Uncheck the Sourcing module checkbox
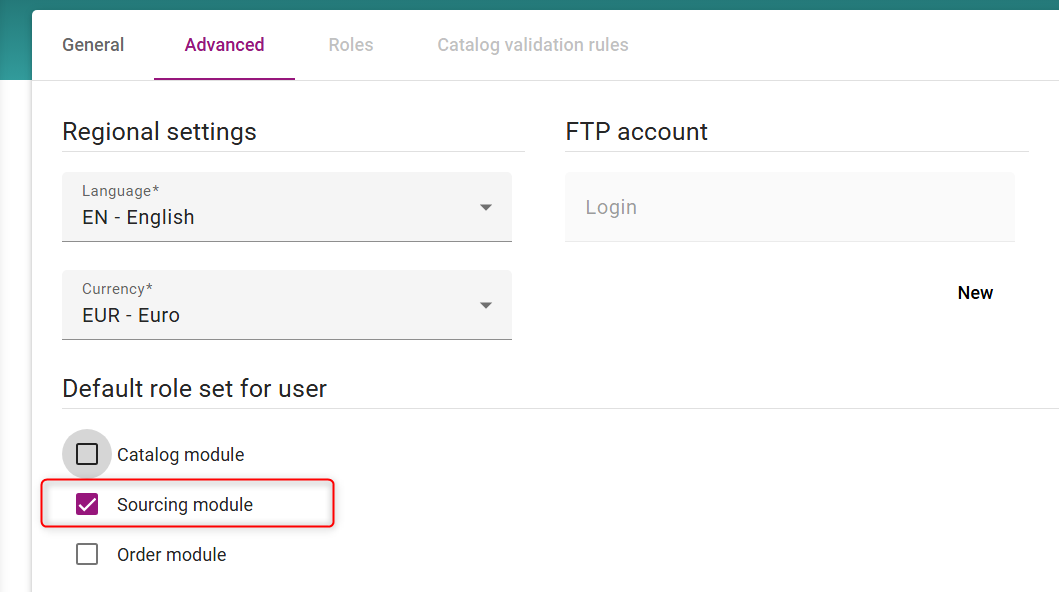 87,504
